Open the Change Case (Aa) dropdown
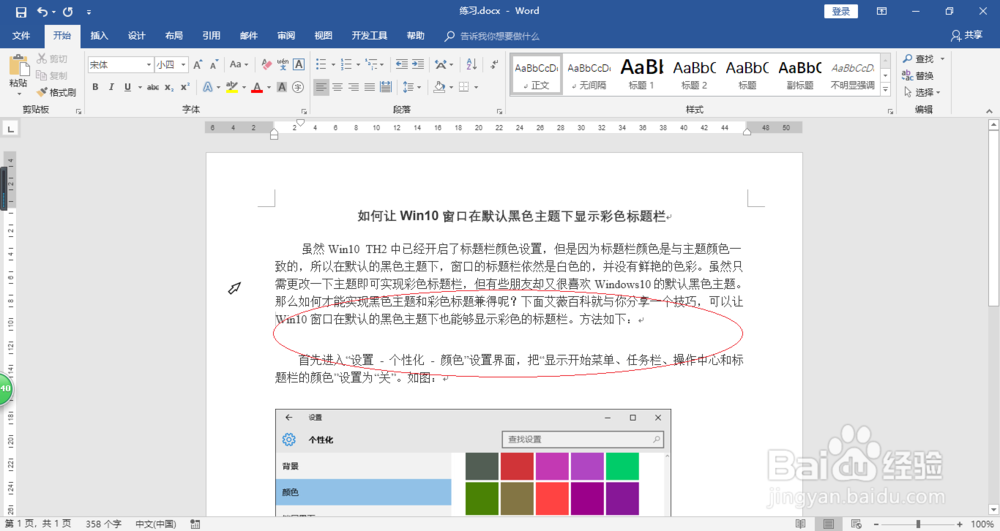Screen dimensions: 1000x531 (x=239, y=64)
